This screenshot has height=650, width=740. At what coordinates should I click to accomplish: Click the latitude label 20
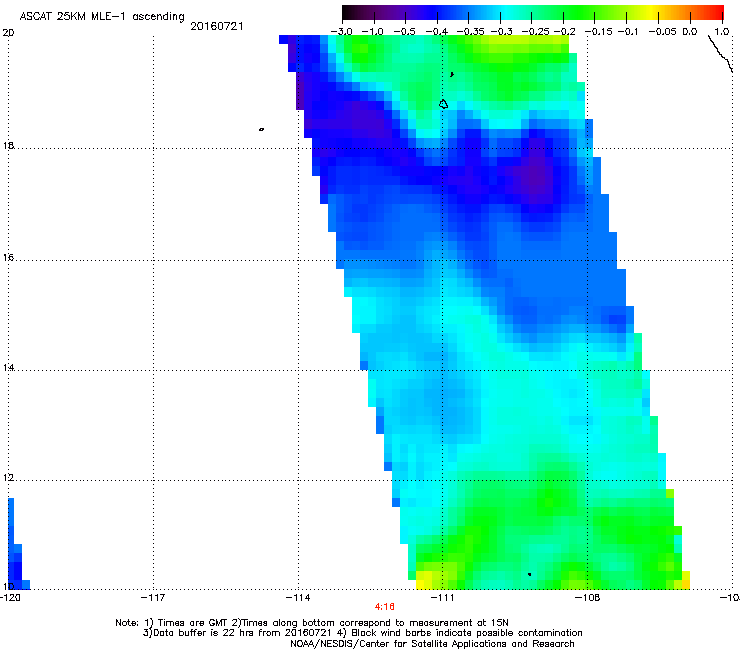(x=8, y=33)
